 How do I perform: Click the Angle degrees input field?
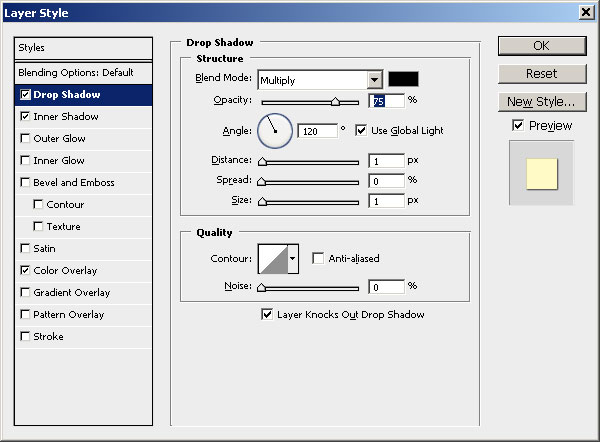[318, 131]
